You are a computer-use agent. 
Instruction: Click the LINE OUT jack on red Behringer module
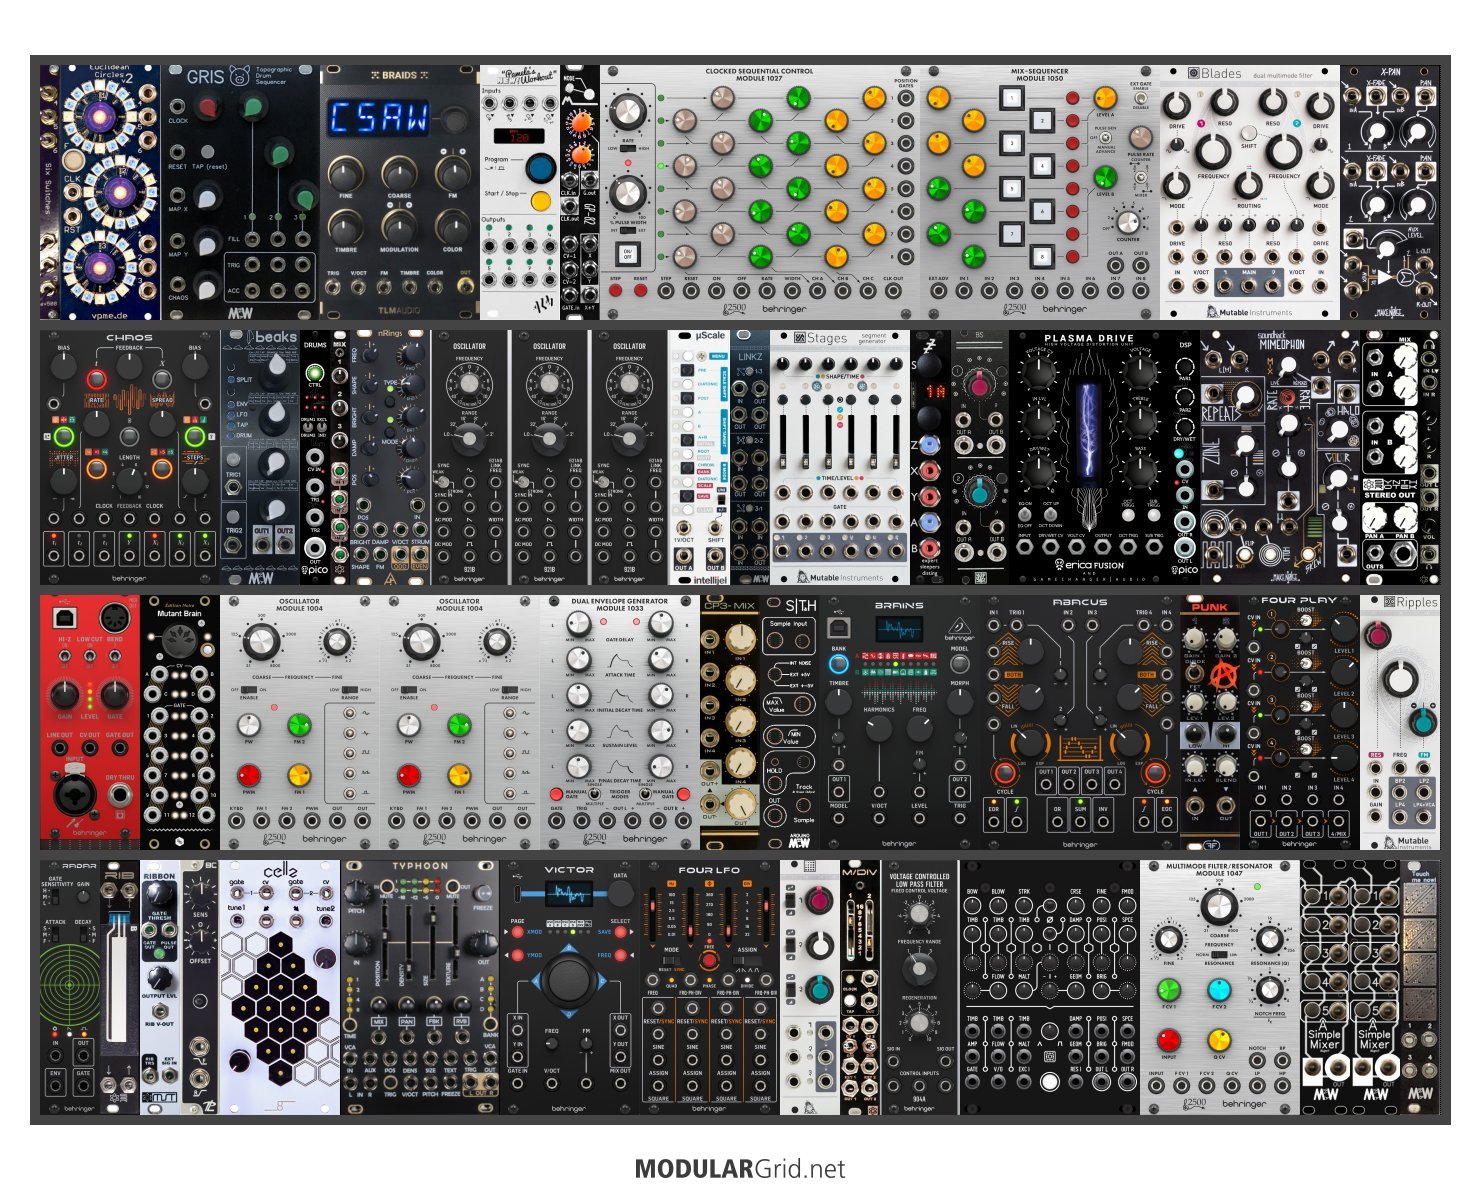coord(58,750)
